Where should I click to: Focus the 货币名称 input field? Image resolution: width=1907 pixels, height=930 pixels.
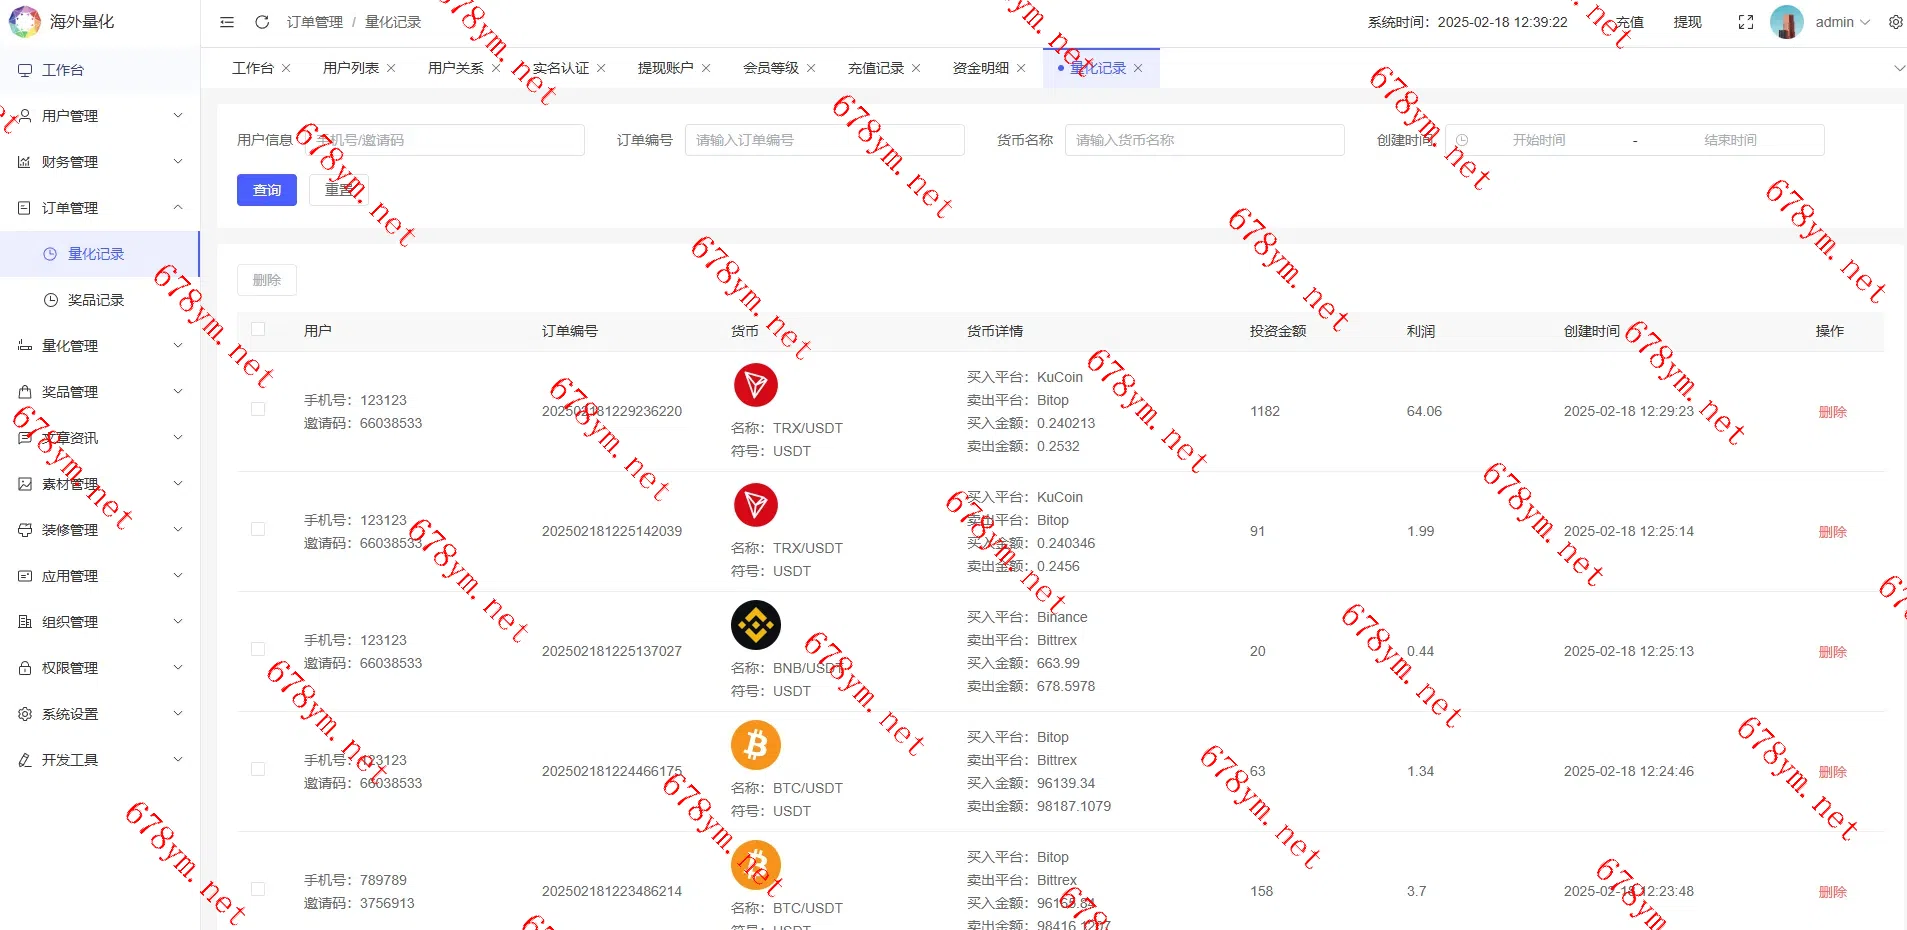(1205, 140)
